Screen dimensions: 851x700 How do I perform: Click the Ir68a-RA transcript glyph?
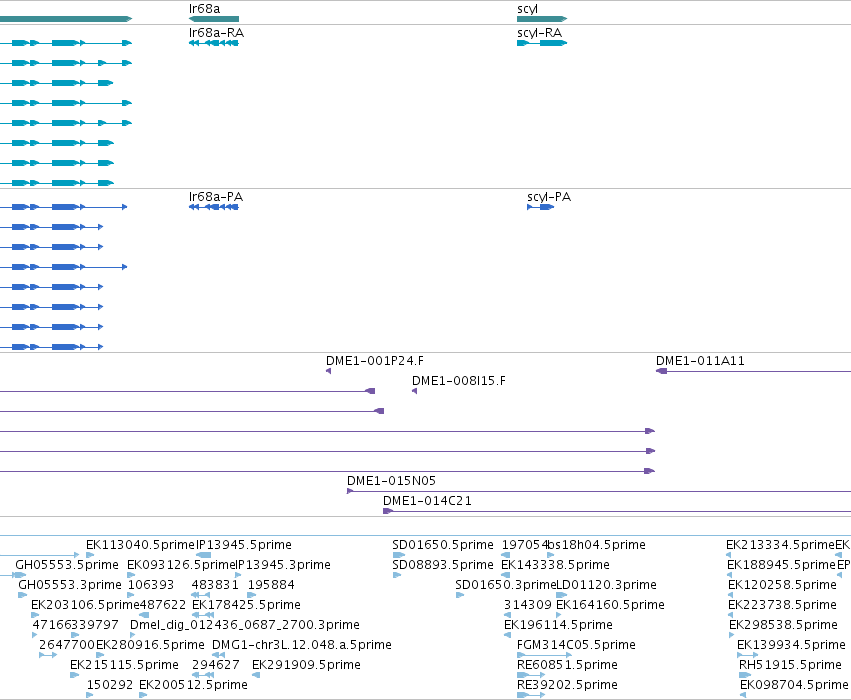(214, 43)
